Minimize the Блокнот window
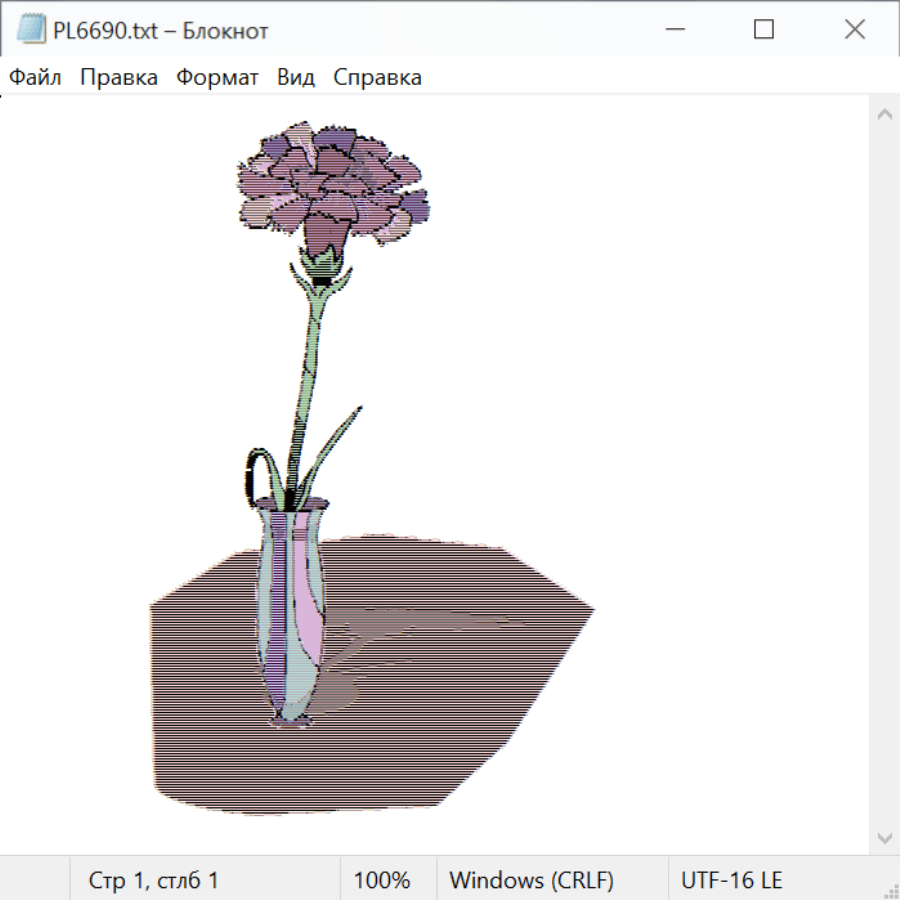Viewport: 900px width, 900px height. click(x=674, y=30)
